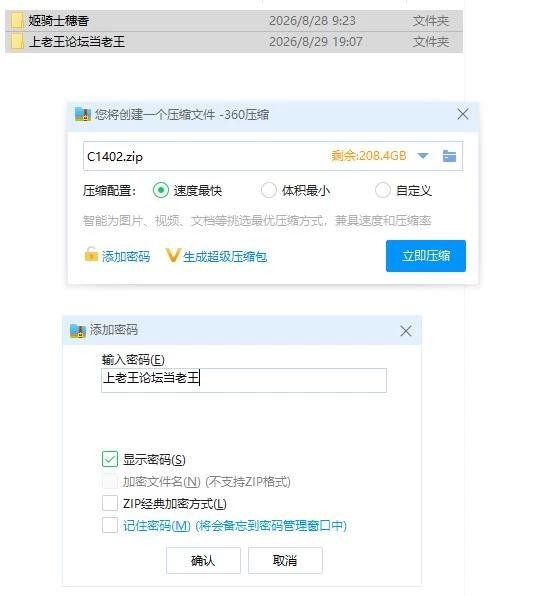This screenshot has width=540, height=596.
Task: Click the padlock icon for 添加密码
Action: tap(91, 254)
